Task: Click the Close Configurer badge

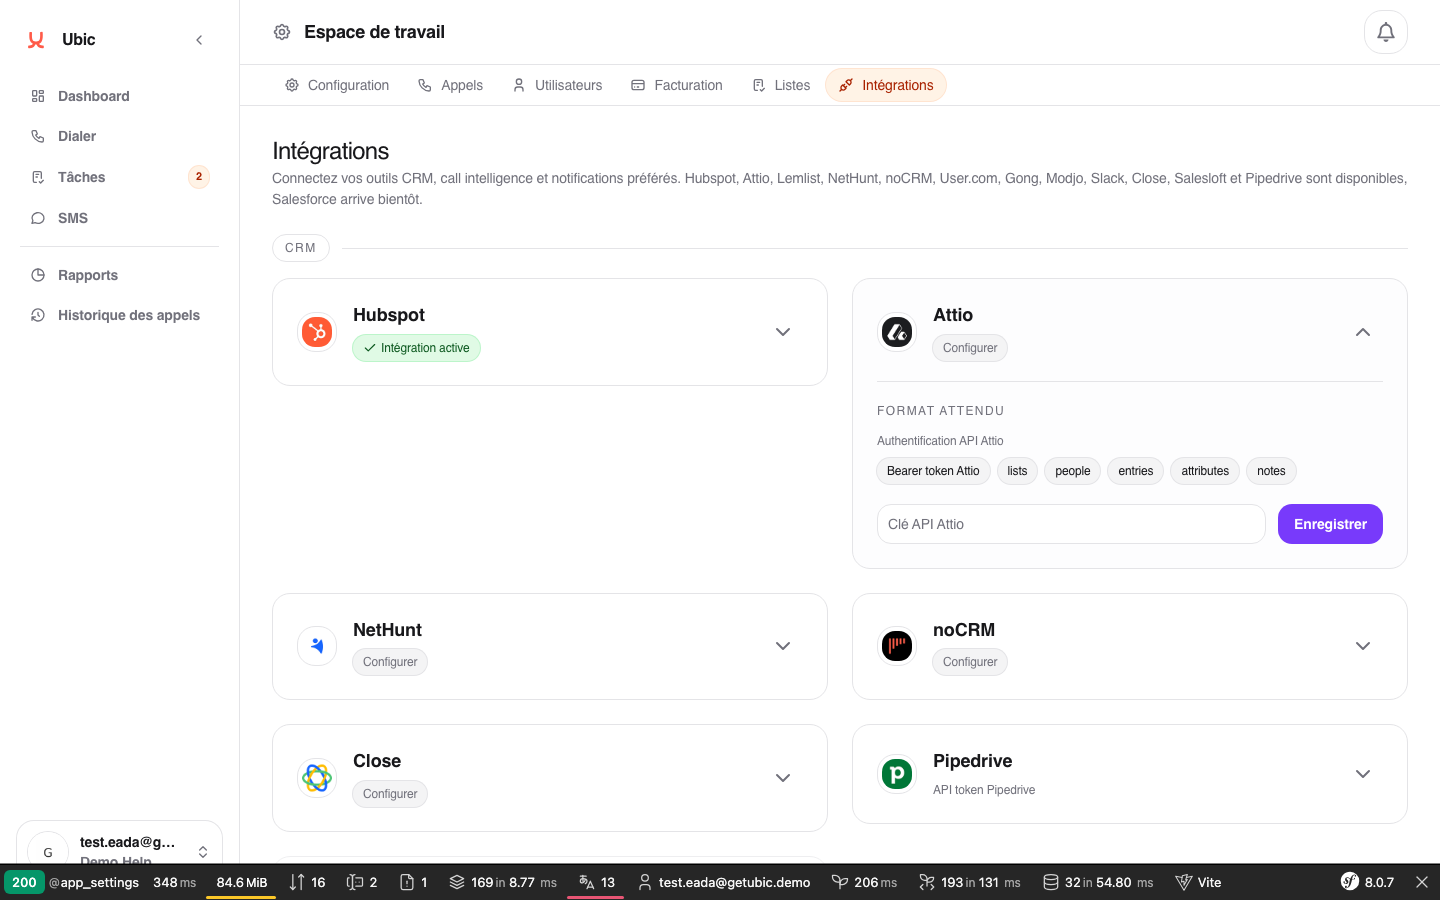Action: (390, 794)
